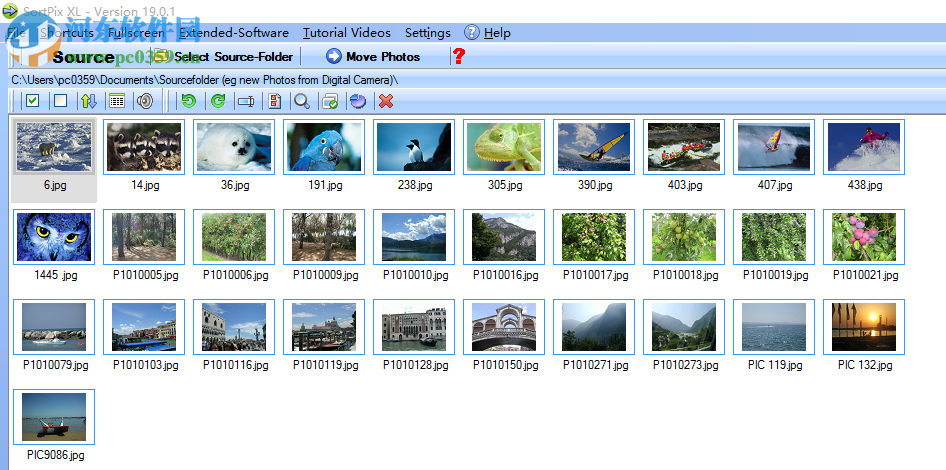Select the P1010116.jpg thumbnail
The height and width of the screenshot is (470, 946).
pyautogui.click(x=234, y=327)
